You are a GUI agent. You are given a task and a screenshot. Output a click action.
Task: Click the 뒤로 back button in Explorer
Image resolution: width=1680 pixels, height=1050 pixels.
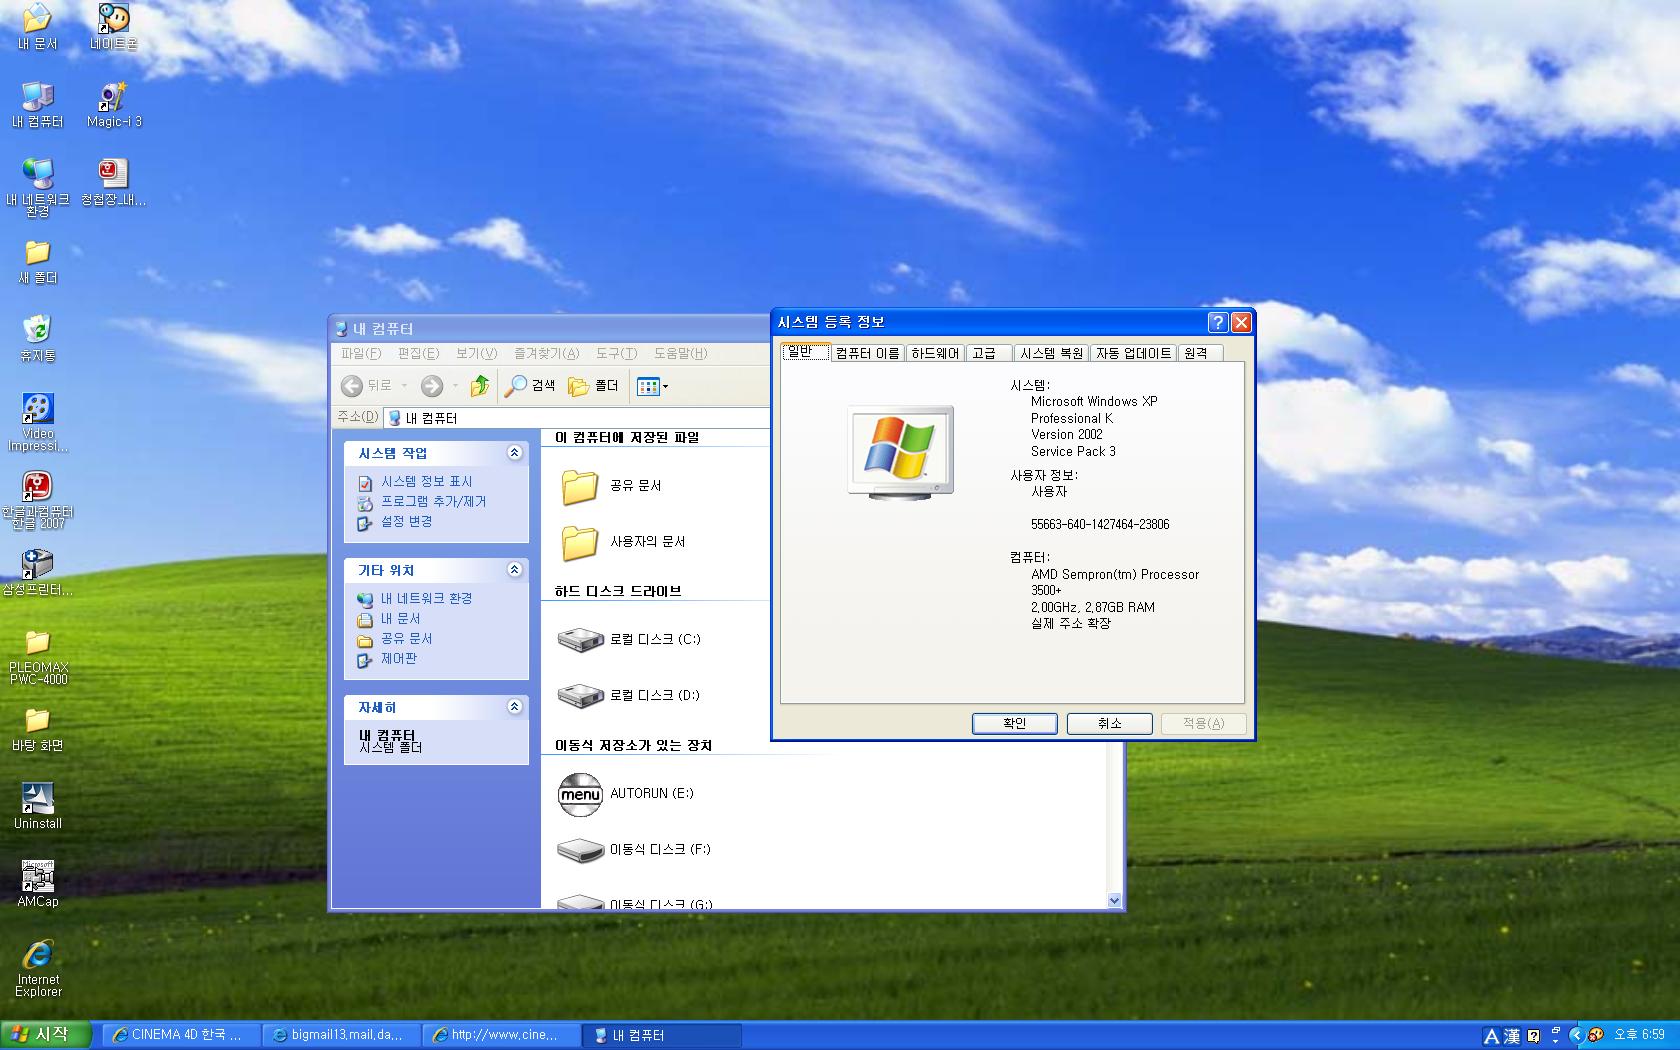tap(366, 385)
